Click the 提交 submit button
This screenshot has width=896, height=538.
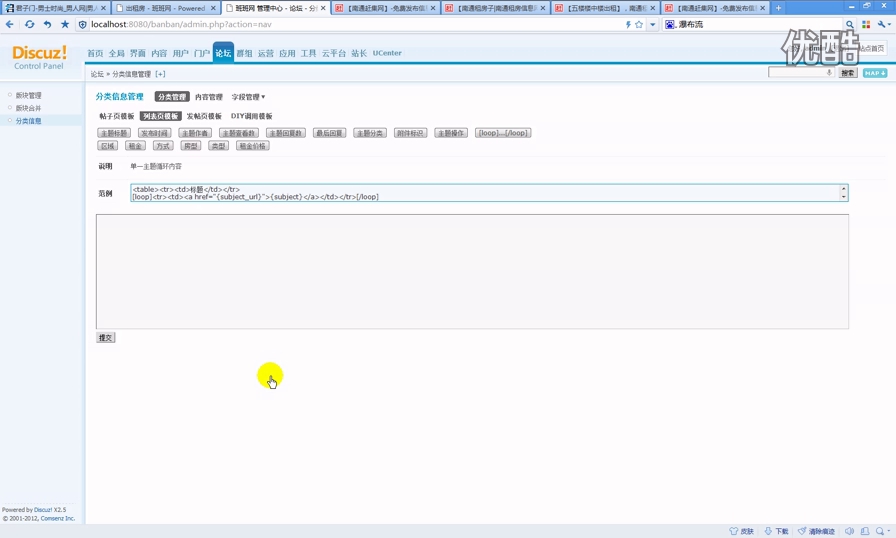105,338
